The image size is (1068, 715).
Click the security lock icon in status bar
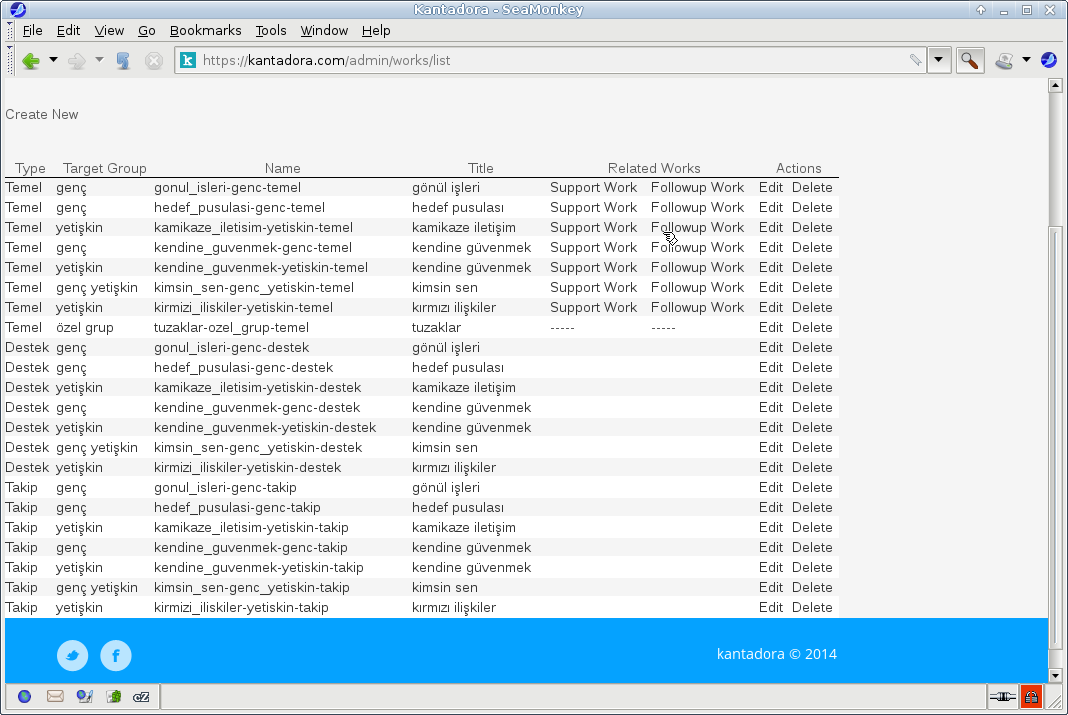tap(1031, 697)
